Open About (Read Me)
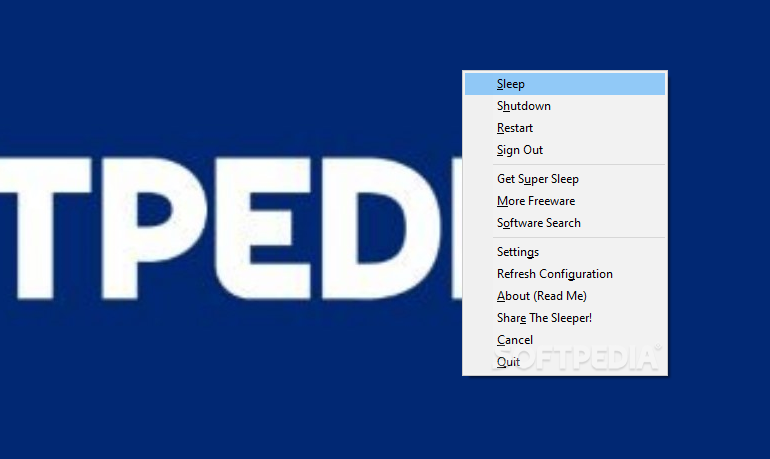770x459 pixels. click(x=565, y=297)
